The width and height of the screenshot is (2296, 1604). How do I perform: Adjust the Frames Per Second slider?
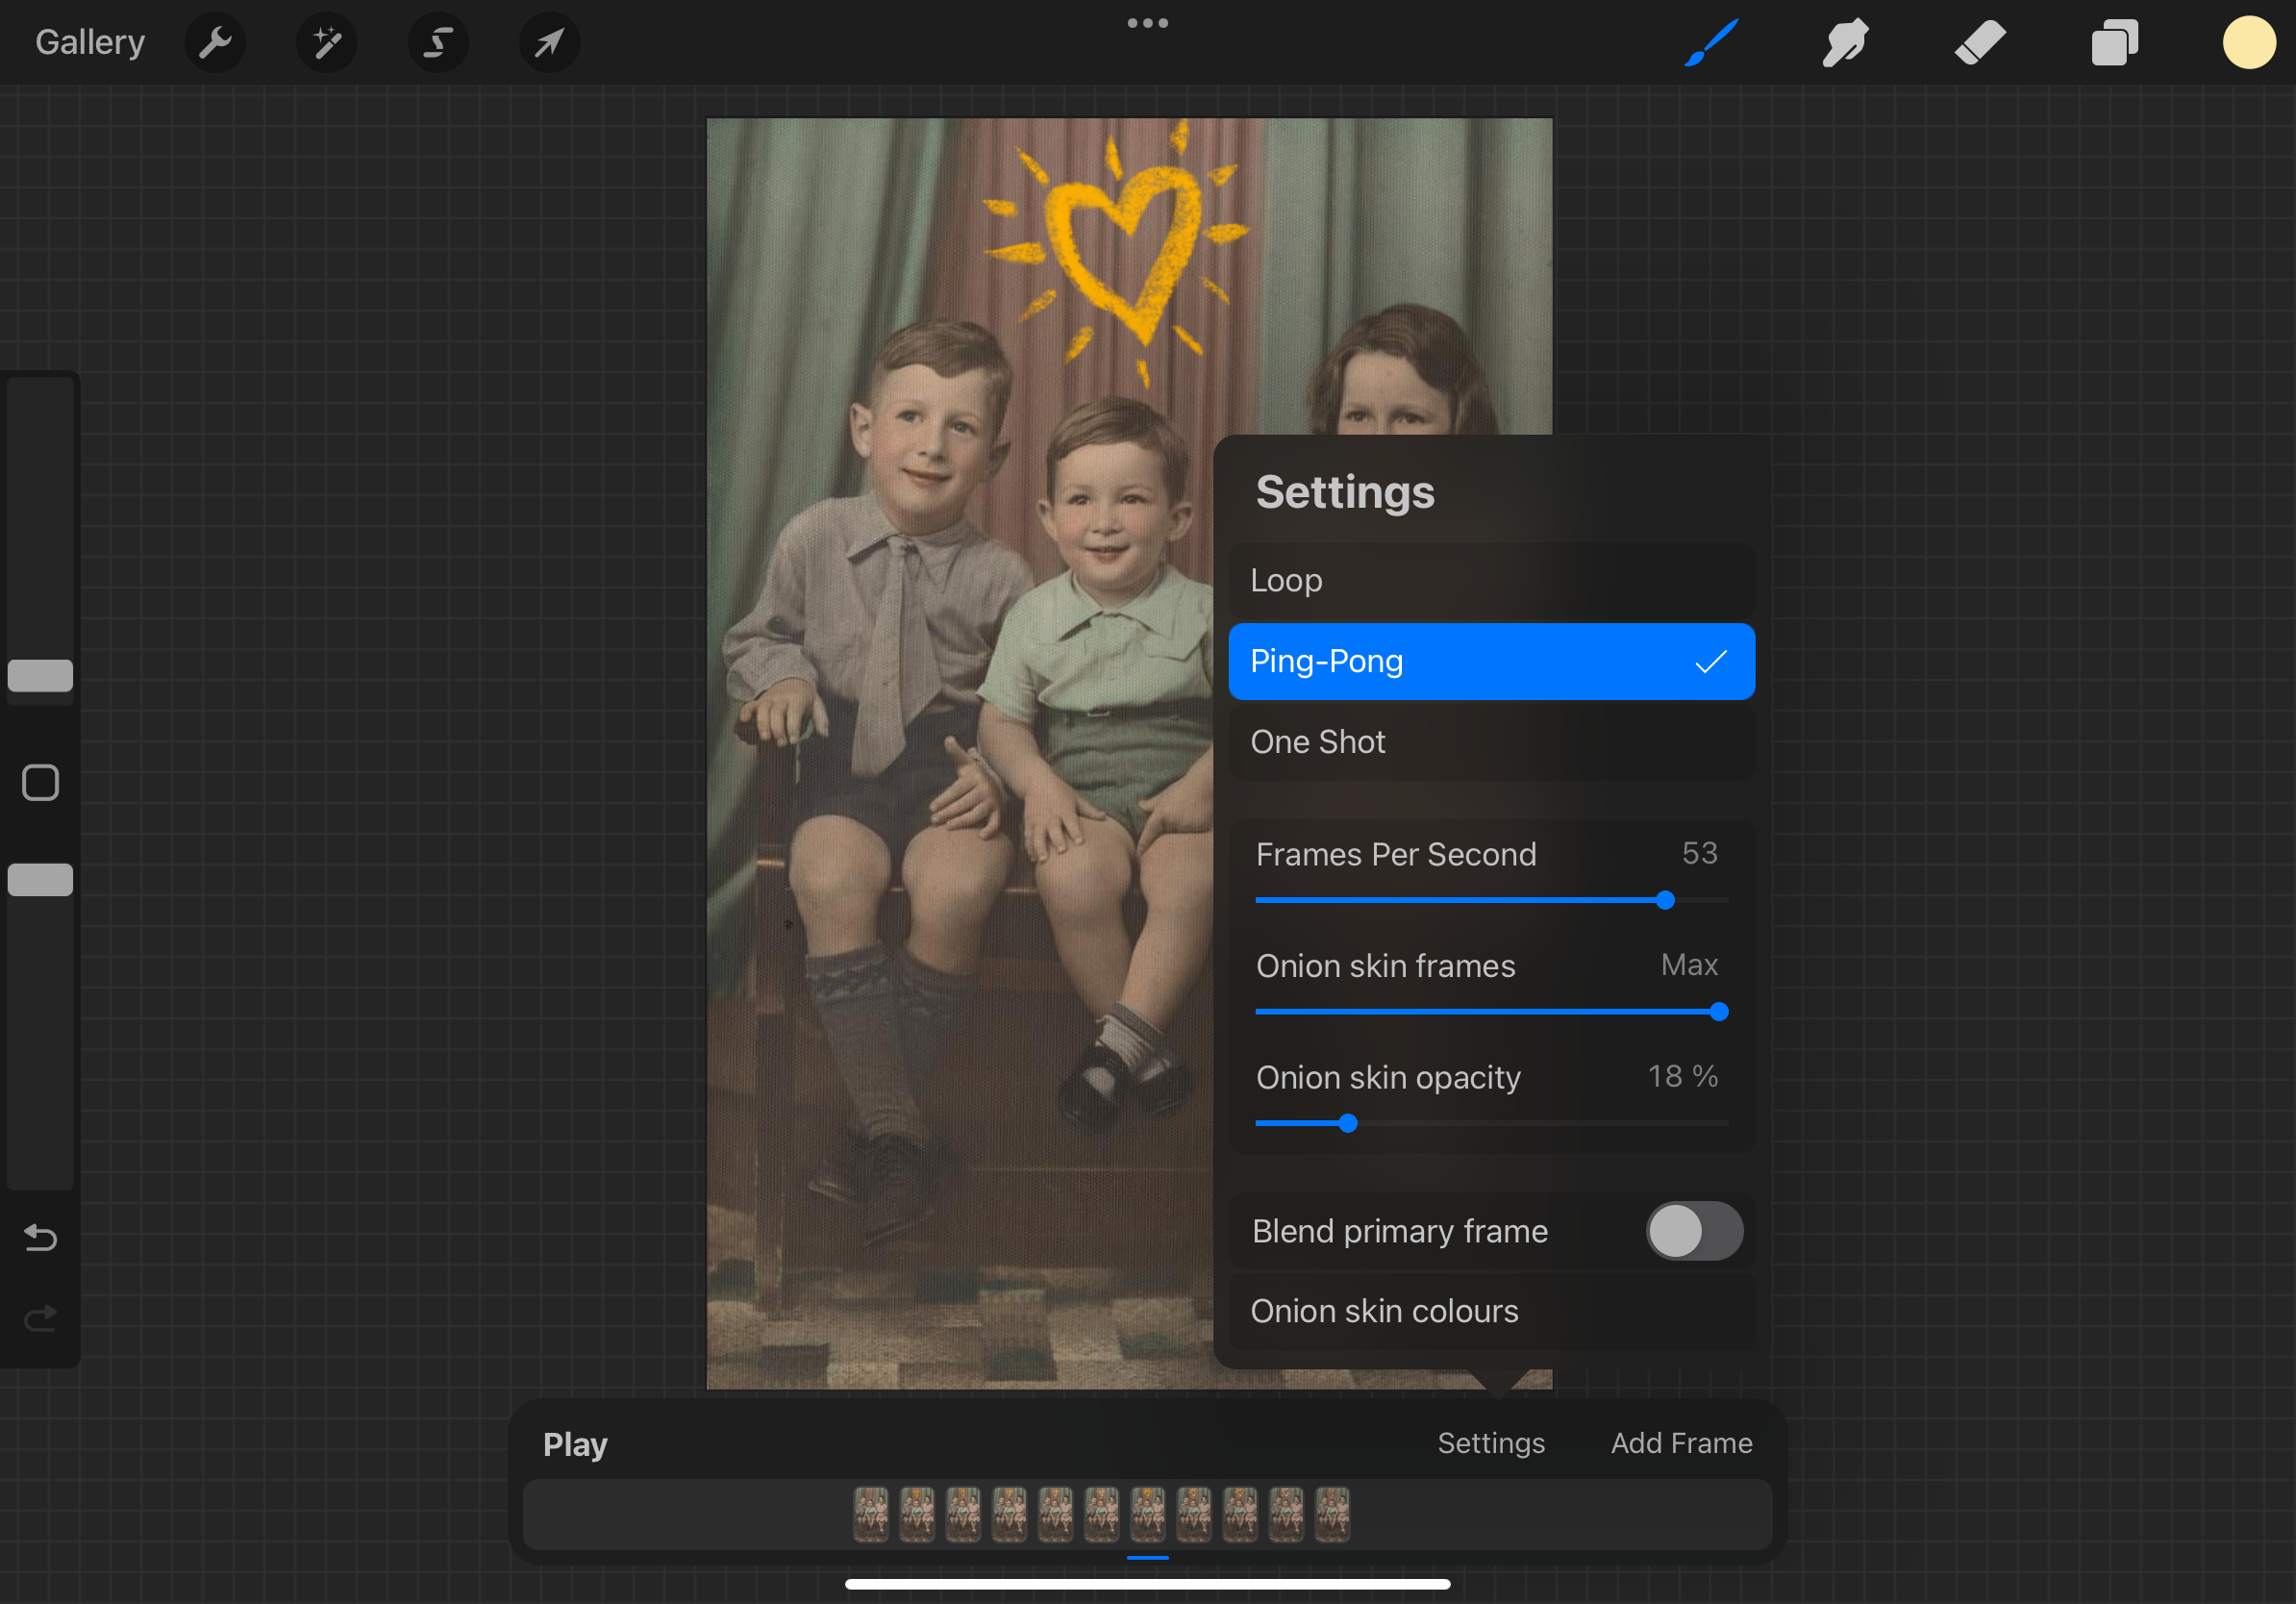[1664, 901]
